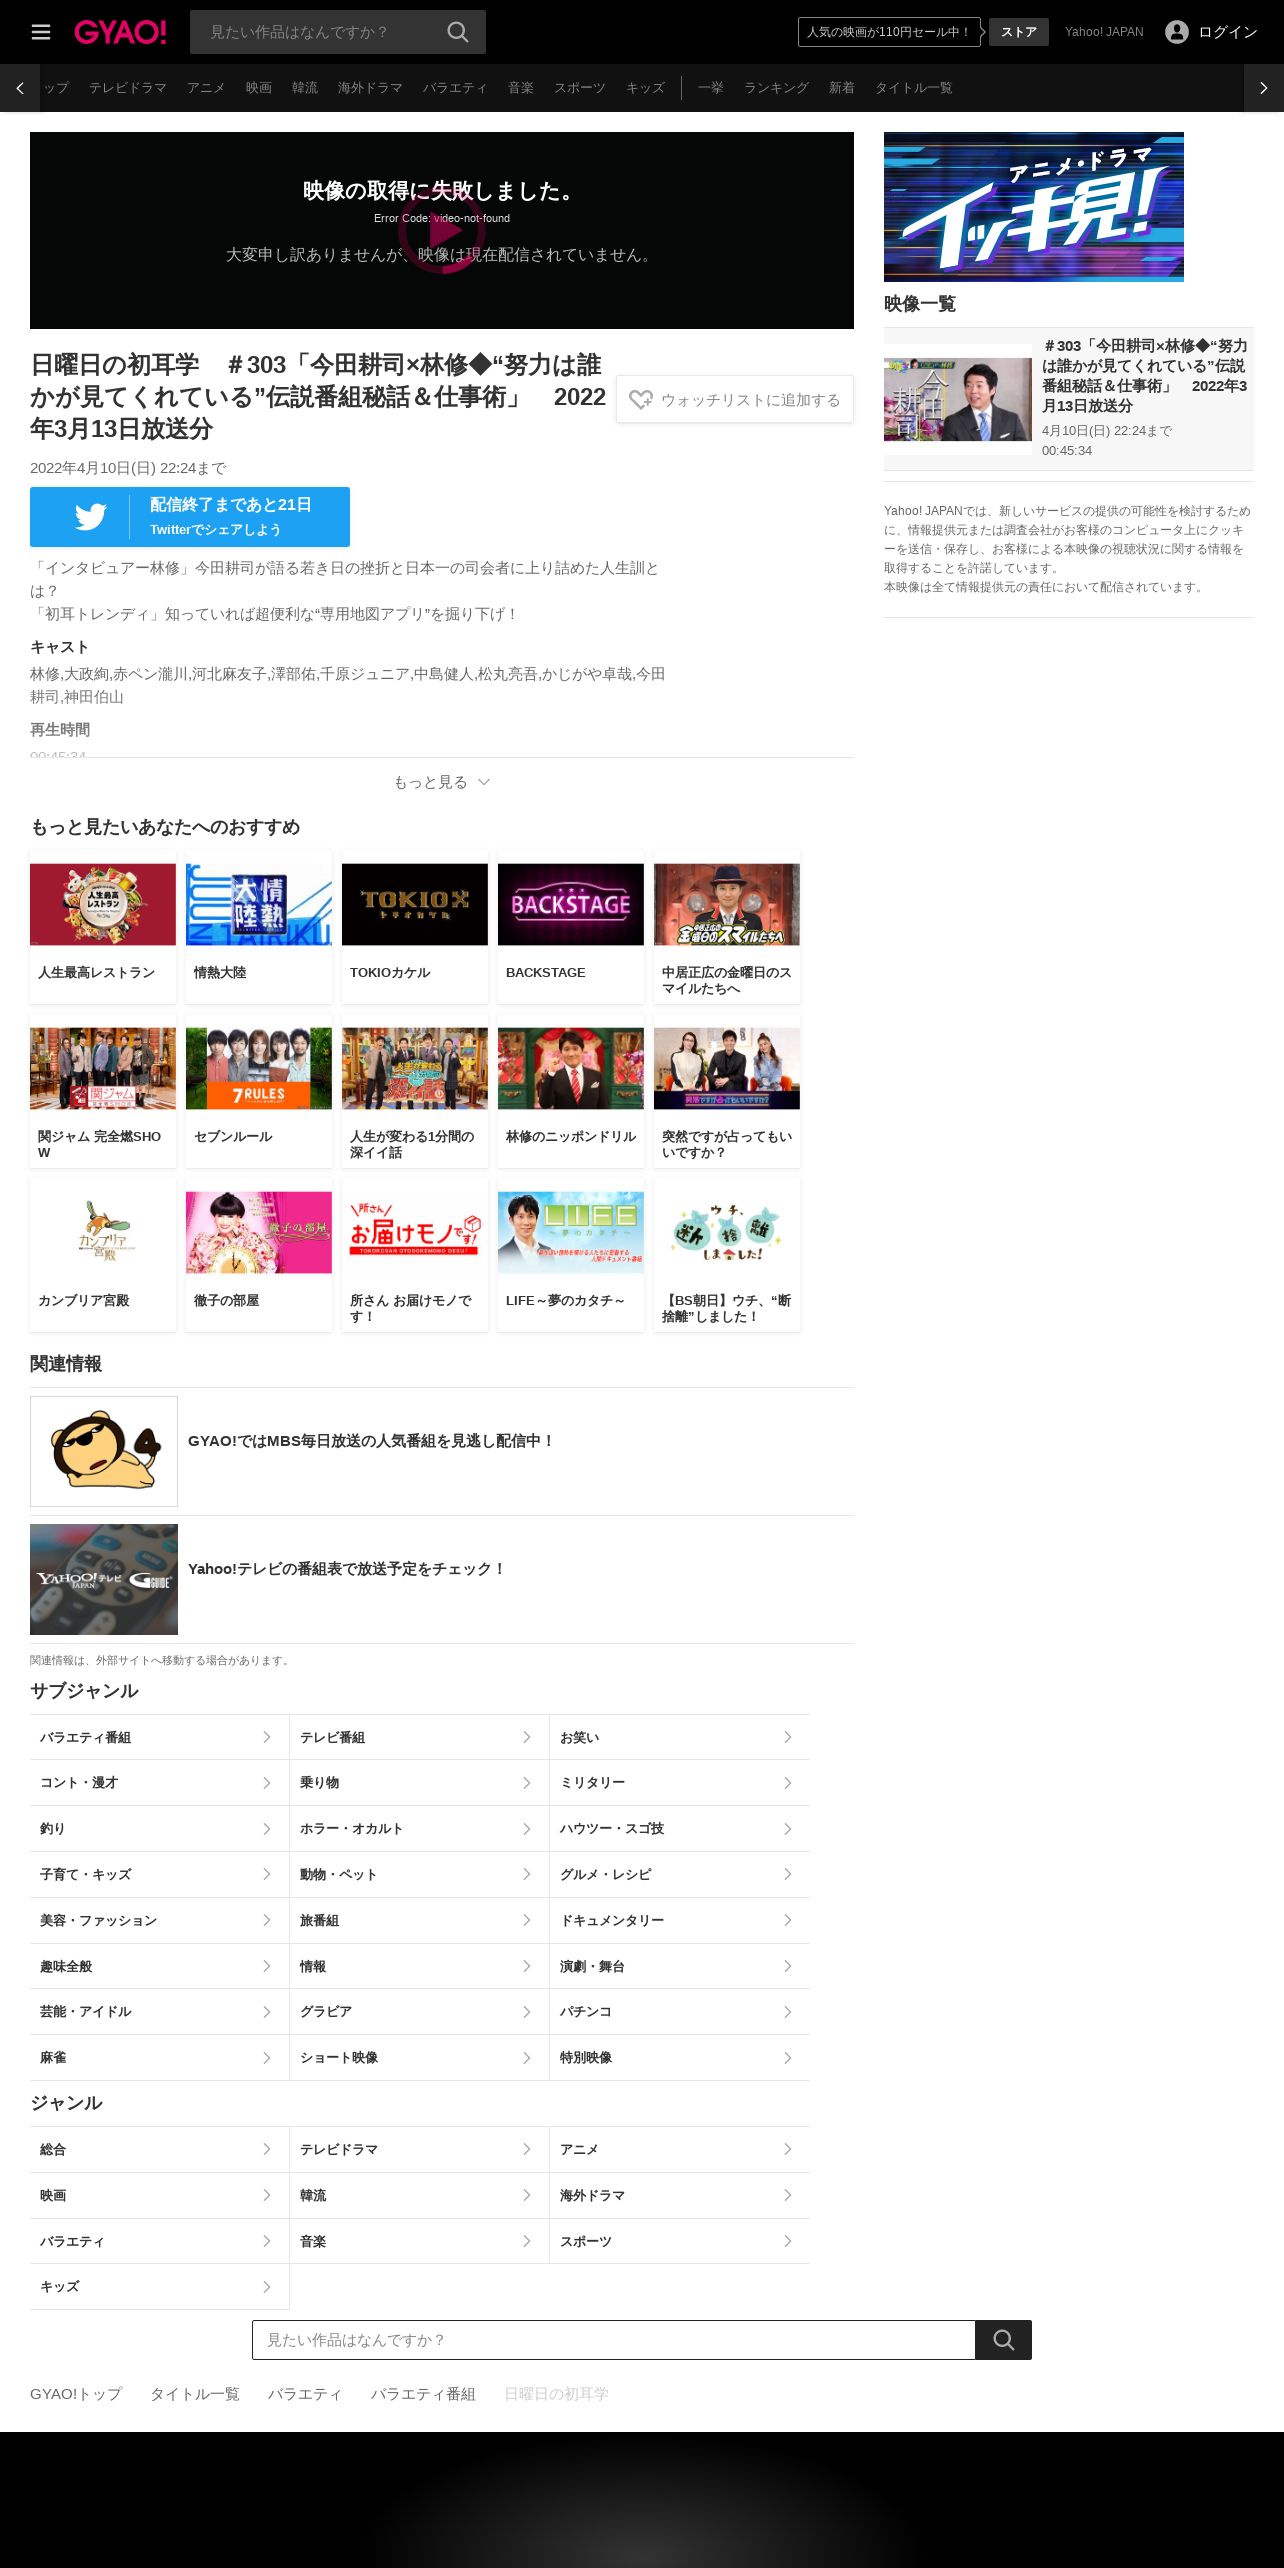The height and width of the screenshot is (2568, 1284).
Task: Open the TOKIOカケル recommendation card
Action: (x=415, y=927)
